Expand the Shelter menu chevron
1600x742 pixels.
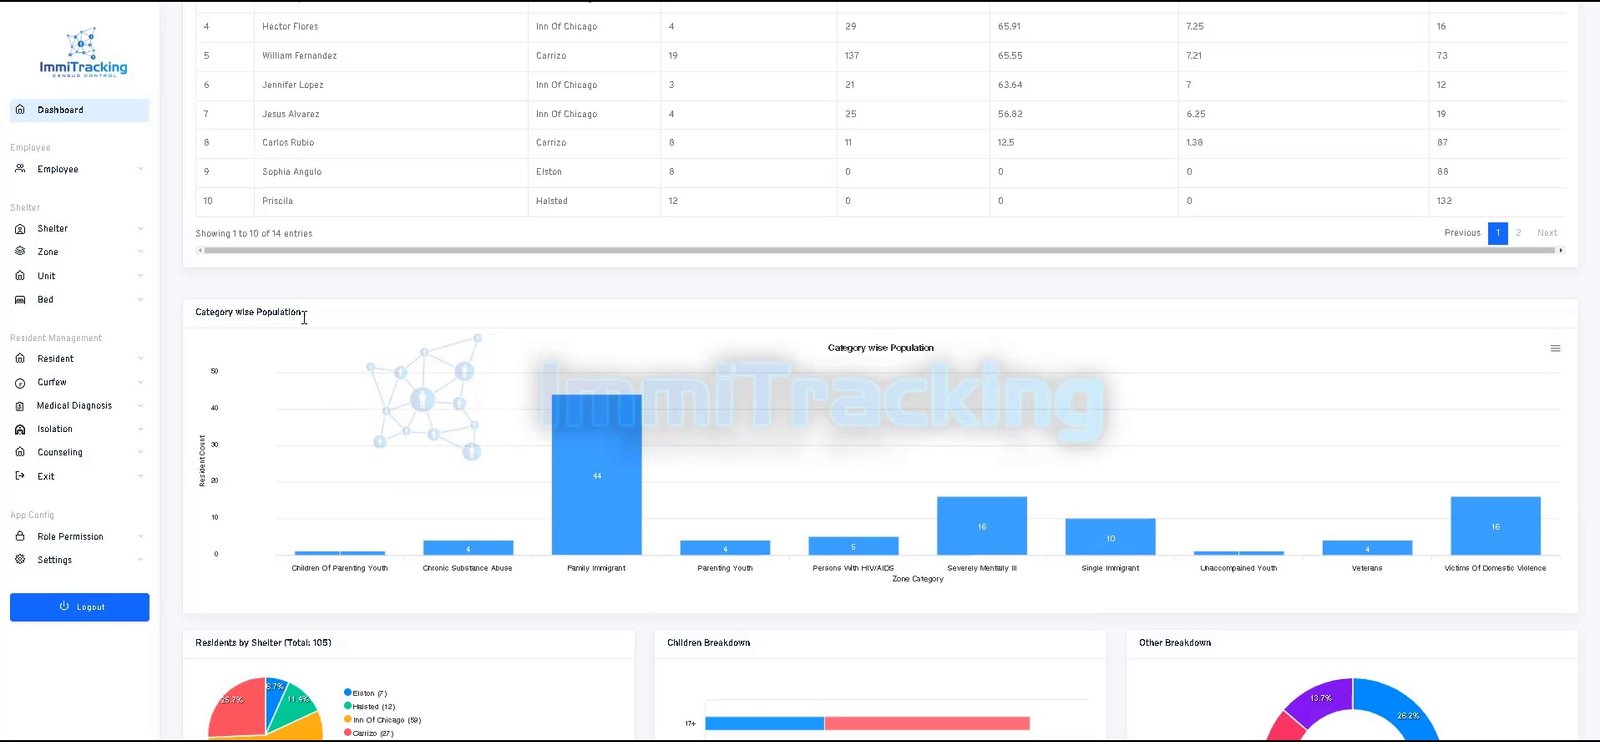click(140, 229)
